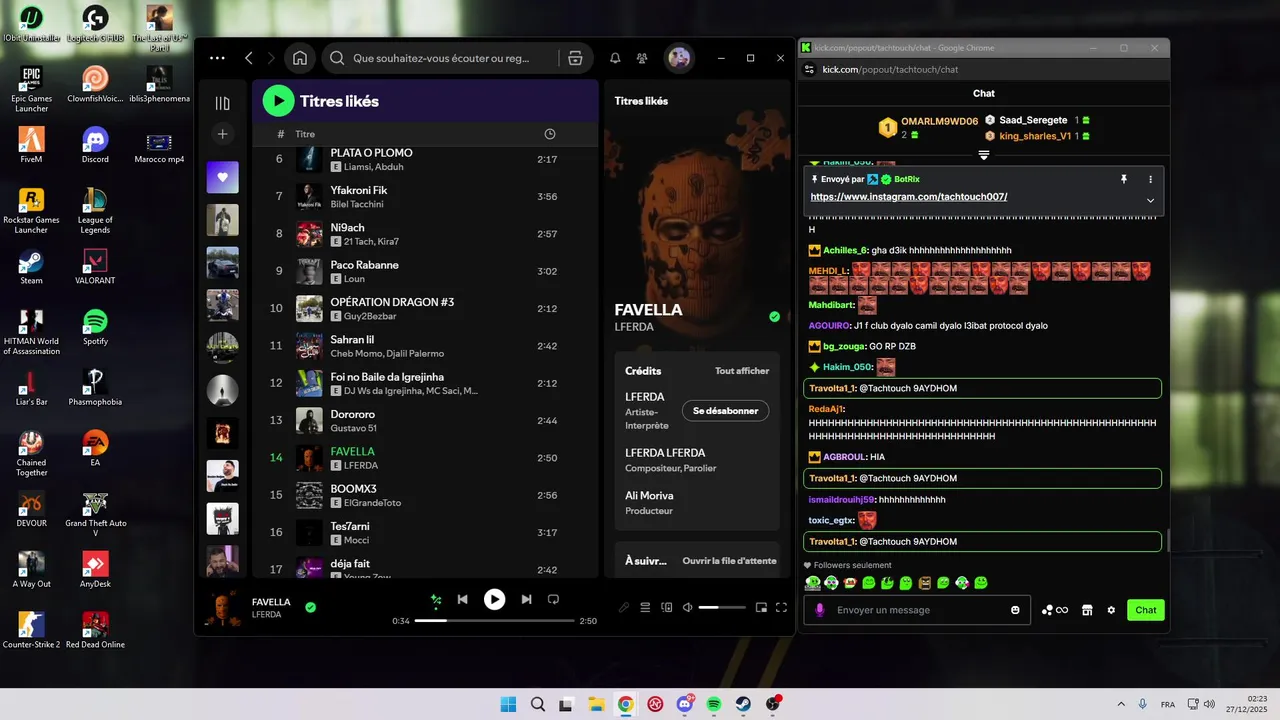Open pinned Instagram link in Kick chat
This screenshot has height=720, width=1280.
[908, 197]
